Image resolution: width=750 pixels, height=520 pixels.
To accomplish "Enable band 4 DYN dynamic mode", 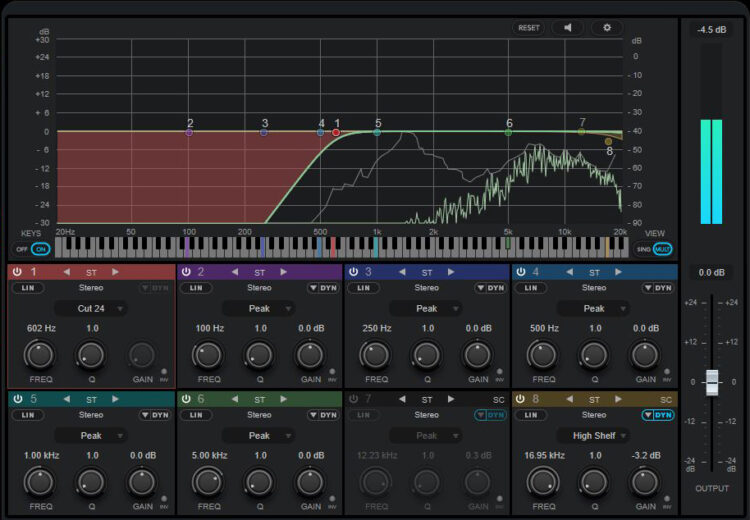I will 658,288.
